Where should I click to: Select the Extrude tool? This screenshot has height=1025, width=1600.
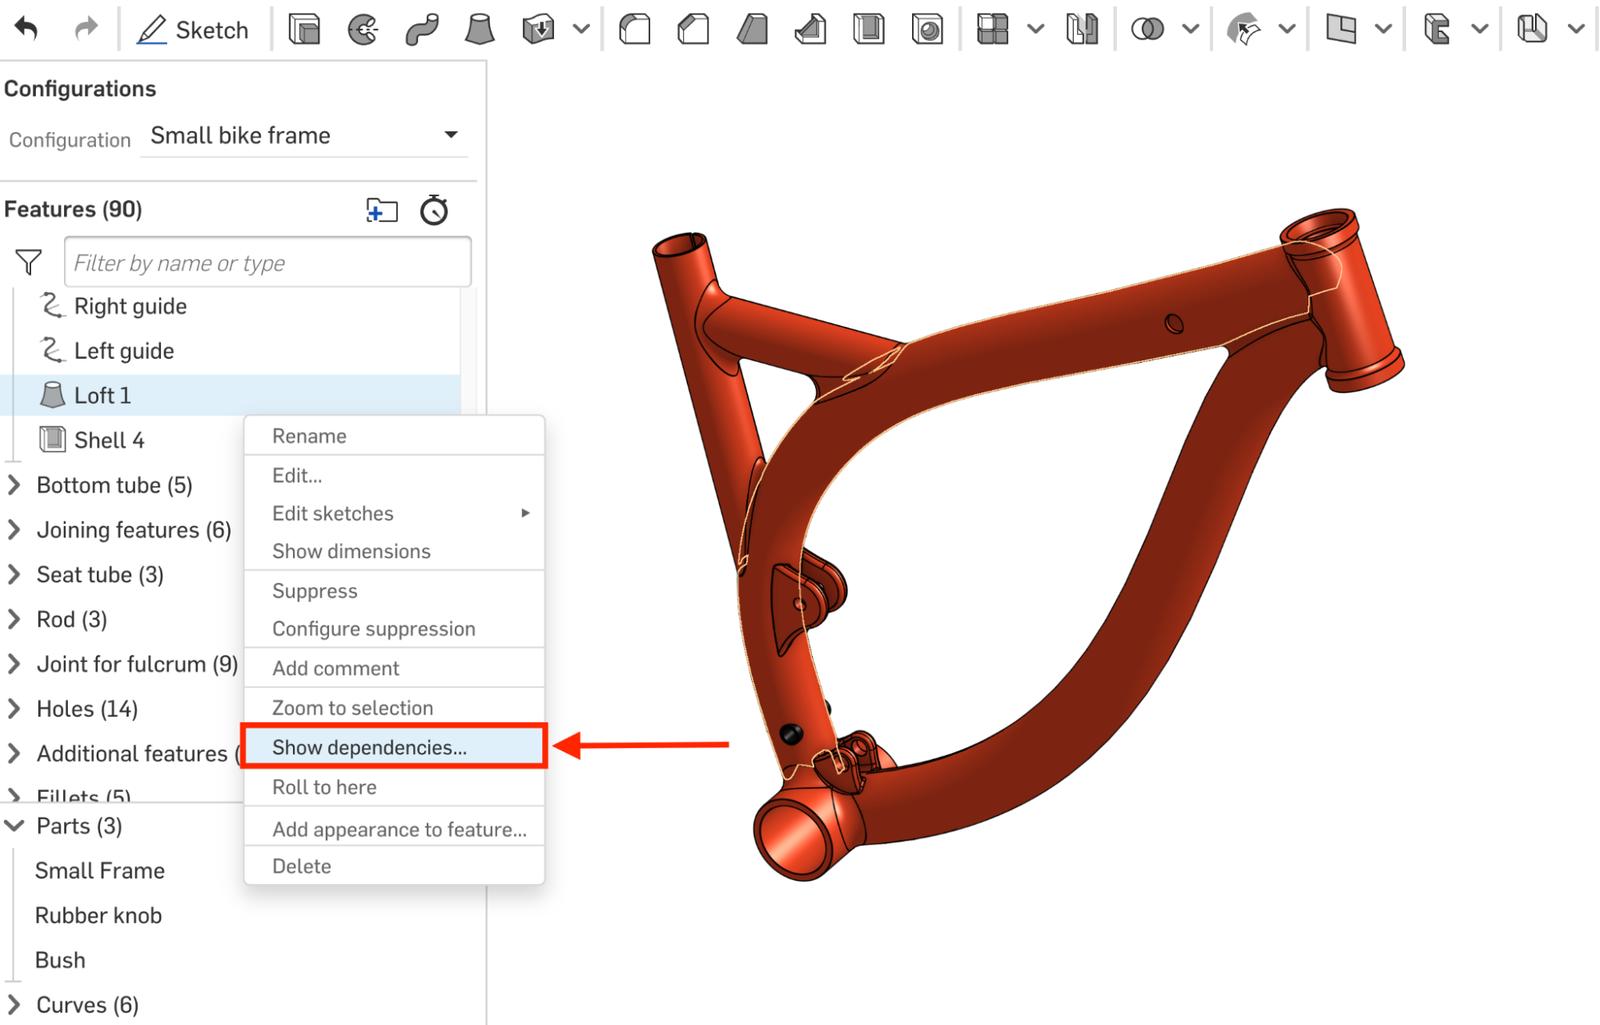(x=304, y=30)
